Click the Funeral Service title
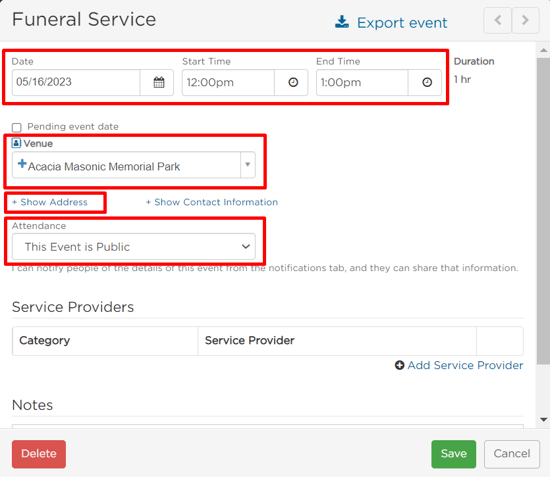Screen dimensions: 550x477 point(84,19)
